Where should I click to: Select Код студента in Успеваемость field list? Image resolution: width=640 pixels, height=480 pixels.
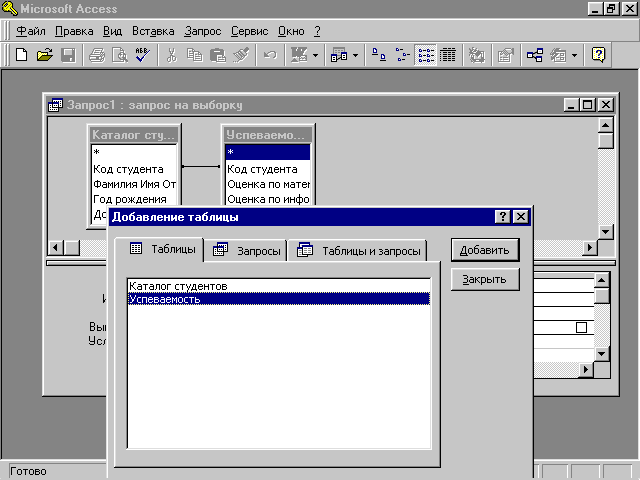(x=268, y=169)
